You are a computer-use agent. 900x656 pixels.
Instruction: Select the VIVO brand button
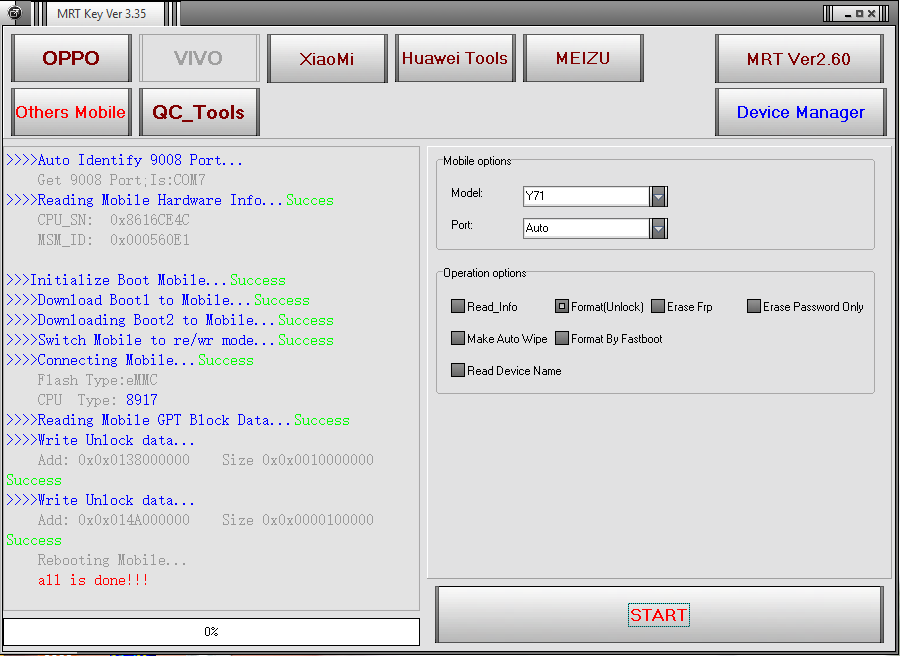[199, 58]
